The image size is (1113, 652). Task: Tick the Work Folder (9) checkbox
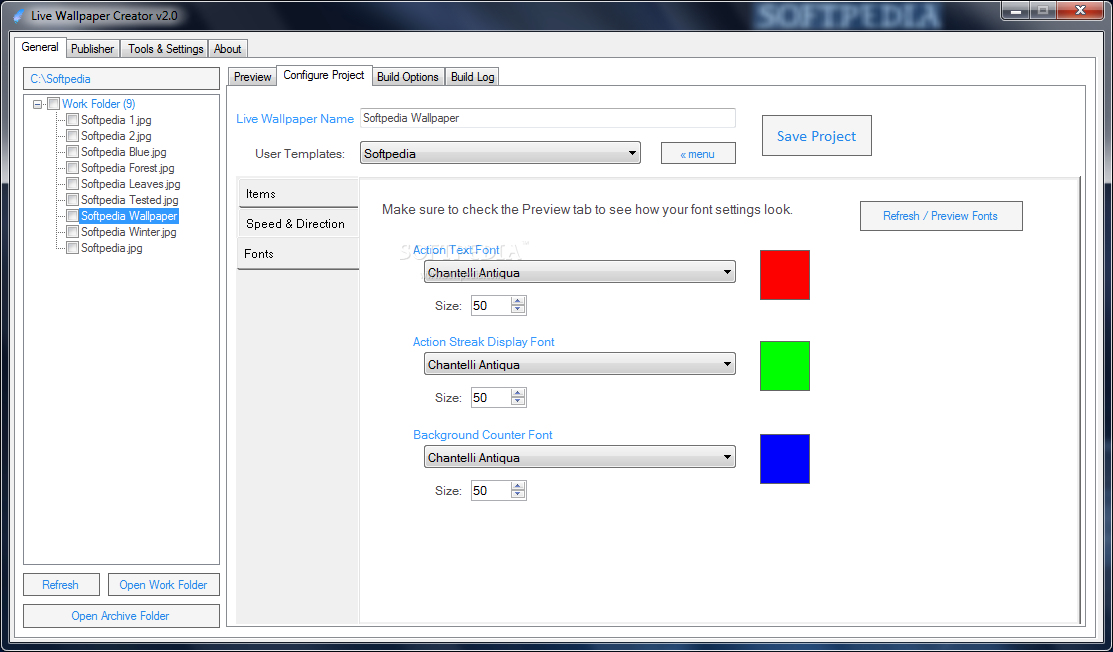(53, 104)
